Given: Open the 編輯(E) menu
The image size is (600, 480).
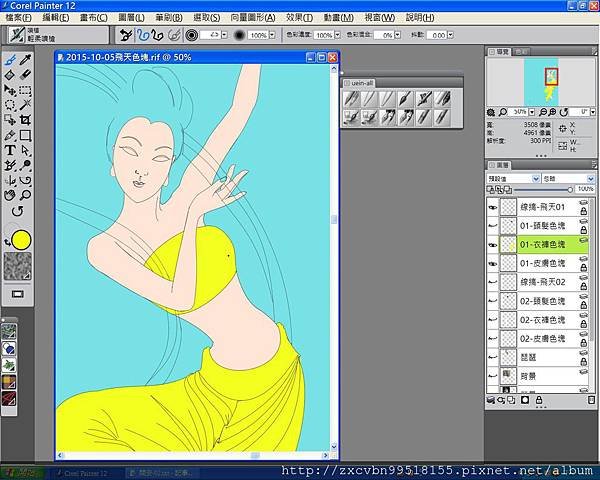Looking at the screenshot, I should coord(55,18).
